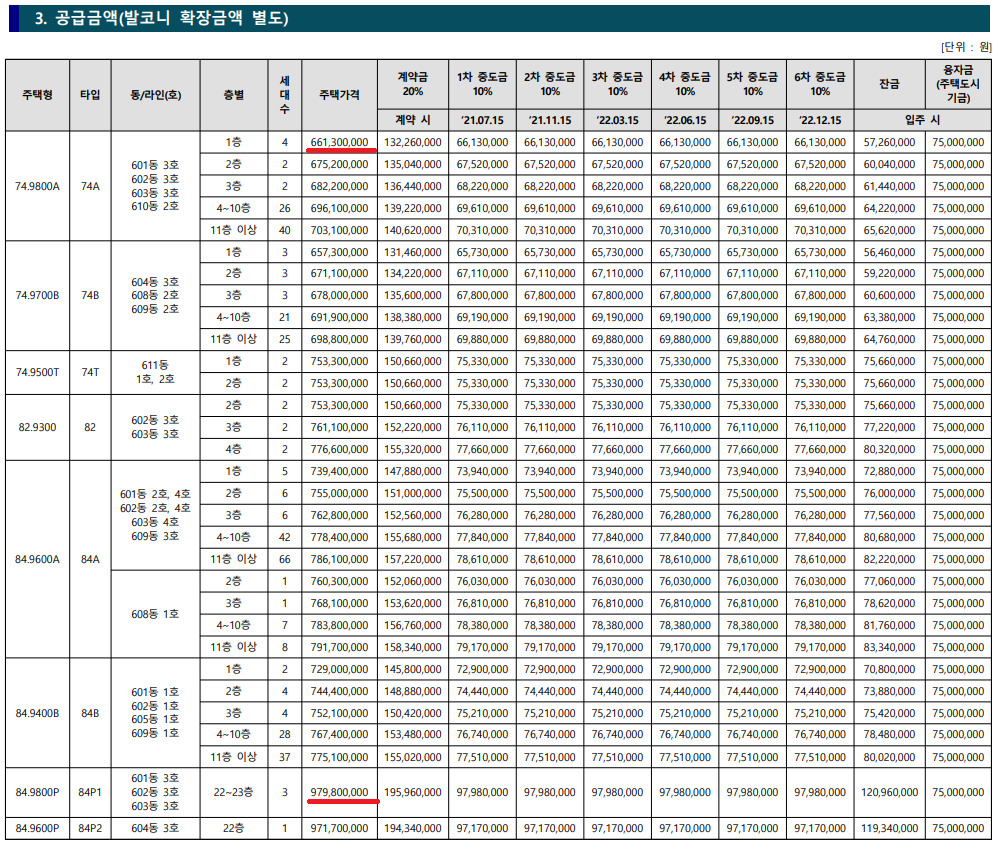Select the housing type cell '74.9700B'
Screen dimensions: 998x852
pyautogui.click(x=38, y=295)
